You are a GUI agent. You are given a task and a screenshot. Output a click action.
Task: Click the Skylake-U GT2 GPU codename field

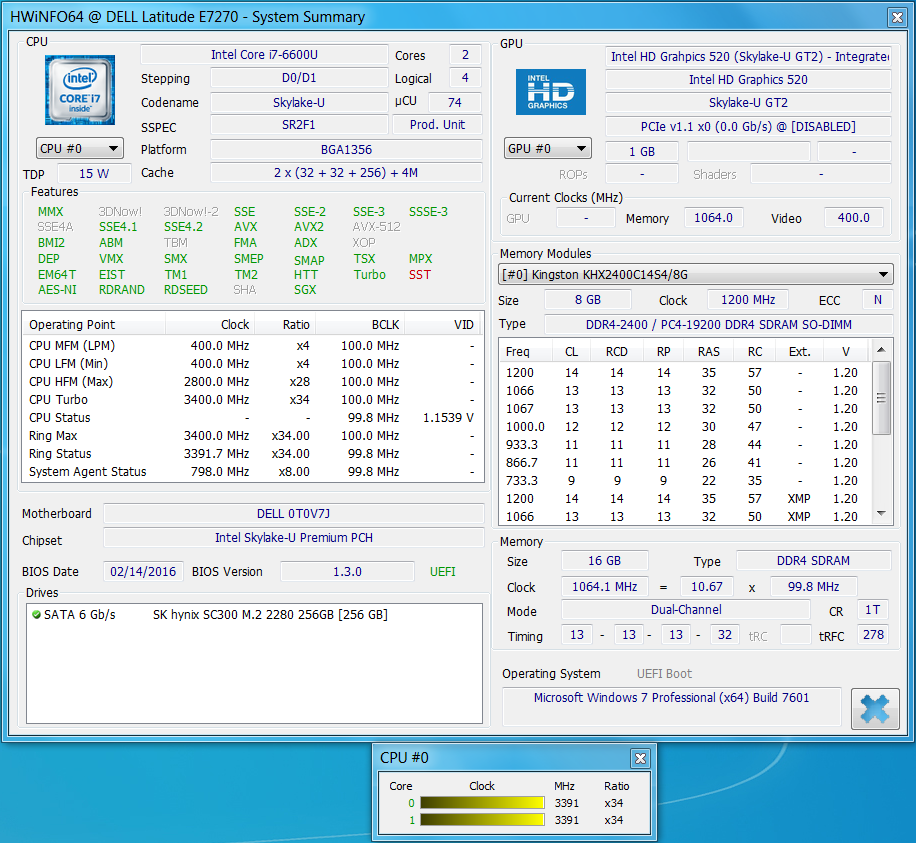pos(748,103)
